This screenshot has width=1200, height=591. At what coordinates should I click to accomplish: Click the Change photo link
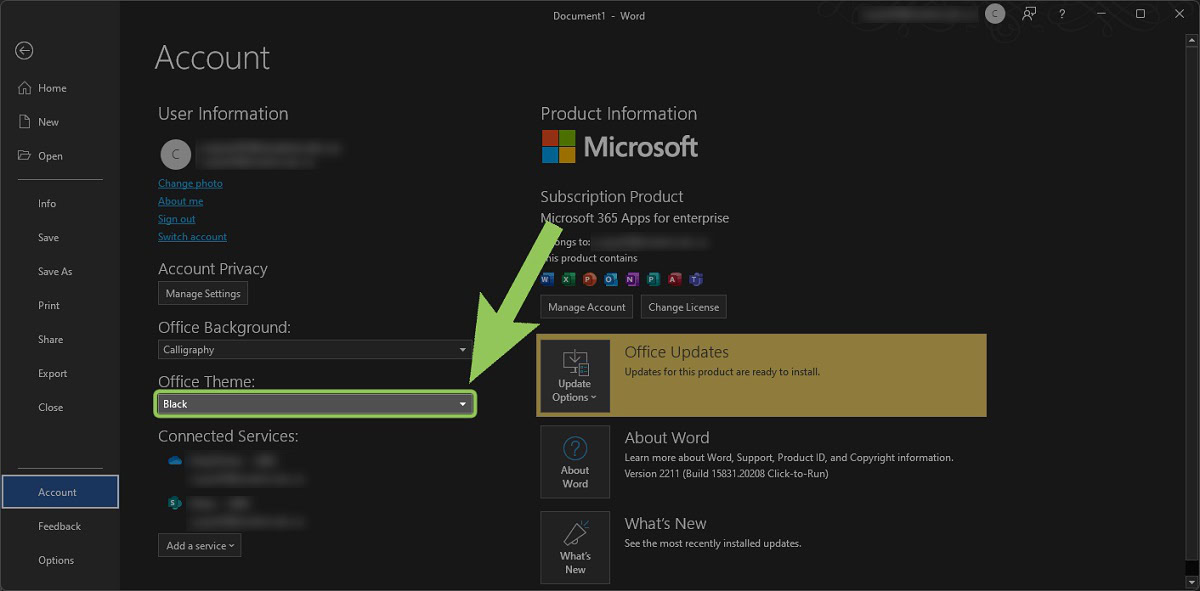coord(190,184)
